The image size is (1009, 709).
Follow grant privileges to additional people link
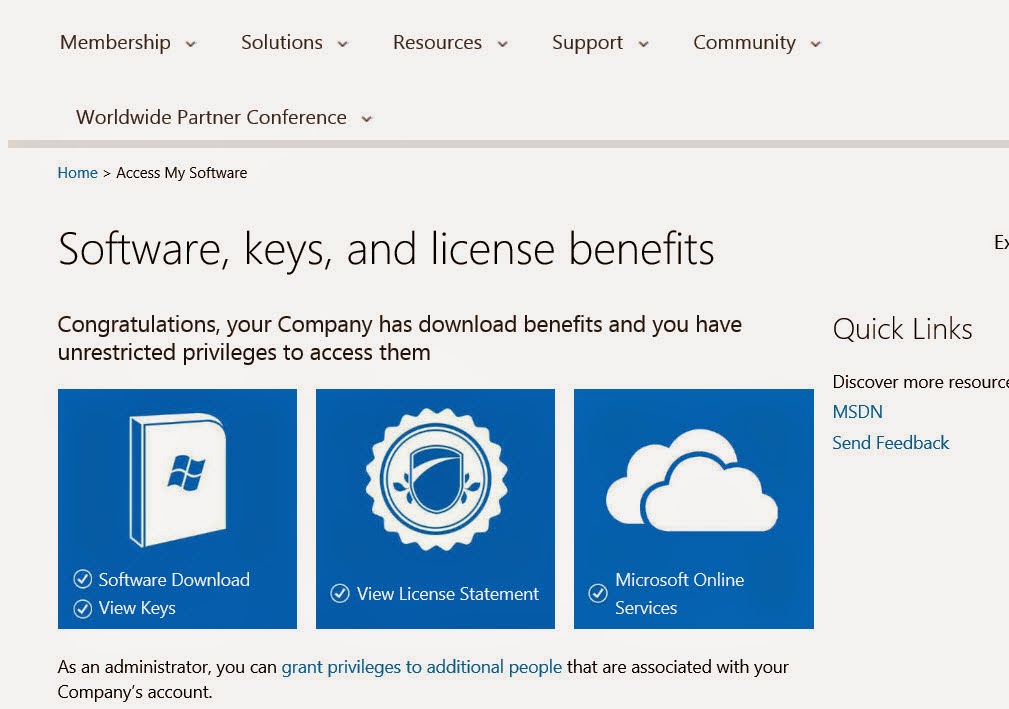pyautogui.click(x=421, y=667)
